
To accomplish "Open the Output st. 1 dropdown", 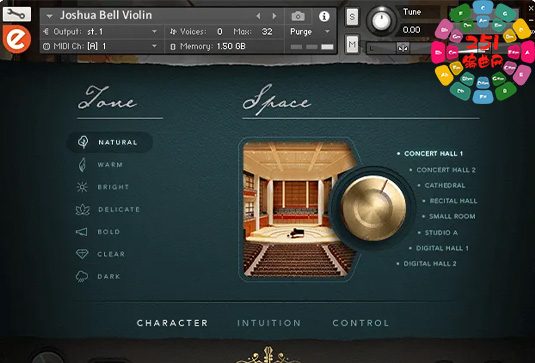I will 154,31.
